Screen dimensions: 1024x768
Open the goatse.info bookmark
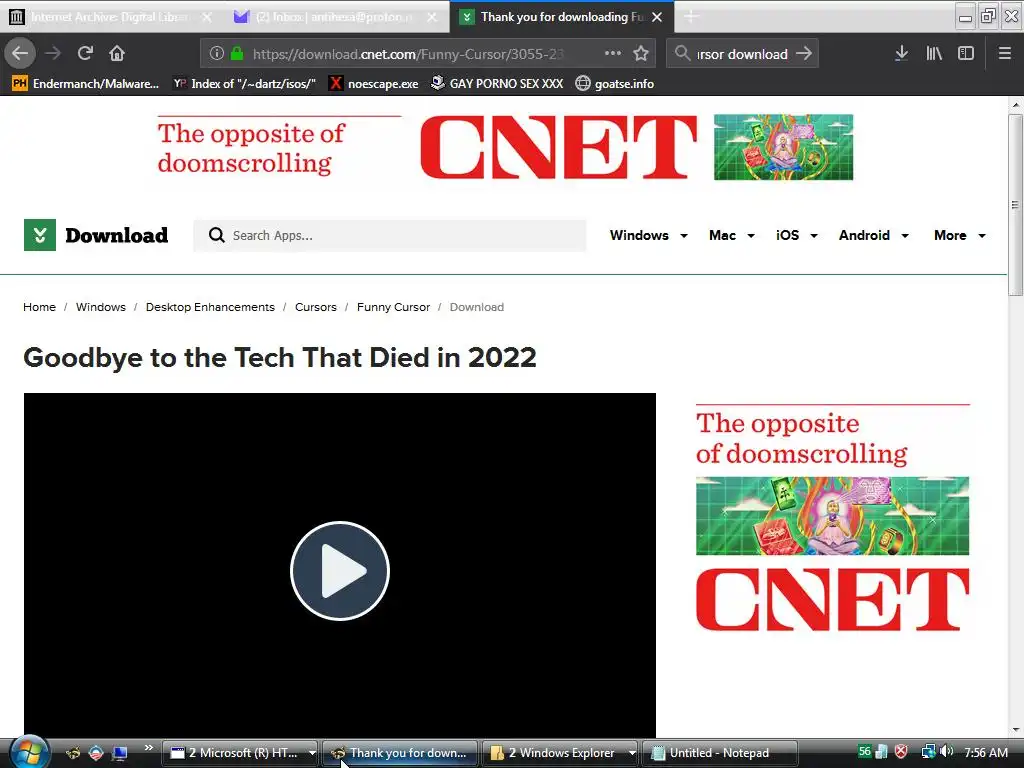(615, 84)
